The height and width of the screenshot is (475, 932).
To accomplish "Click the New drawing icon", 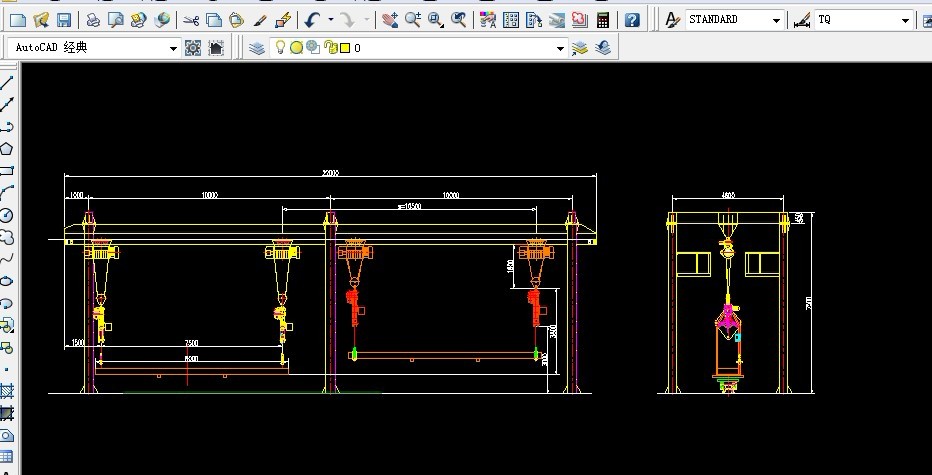I will click(17, 20).
